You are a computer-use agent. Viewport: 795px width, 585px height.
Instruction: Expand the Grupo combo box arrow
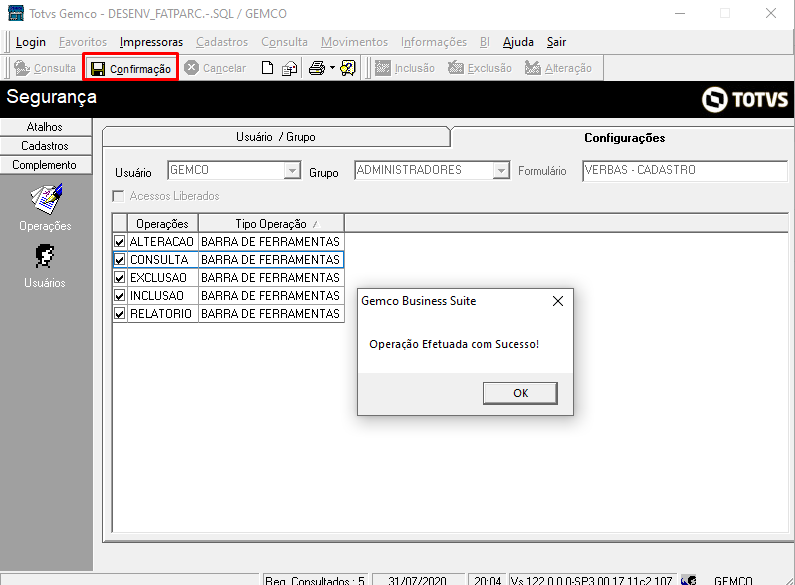[x=501, y=170]
